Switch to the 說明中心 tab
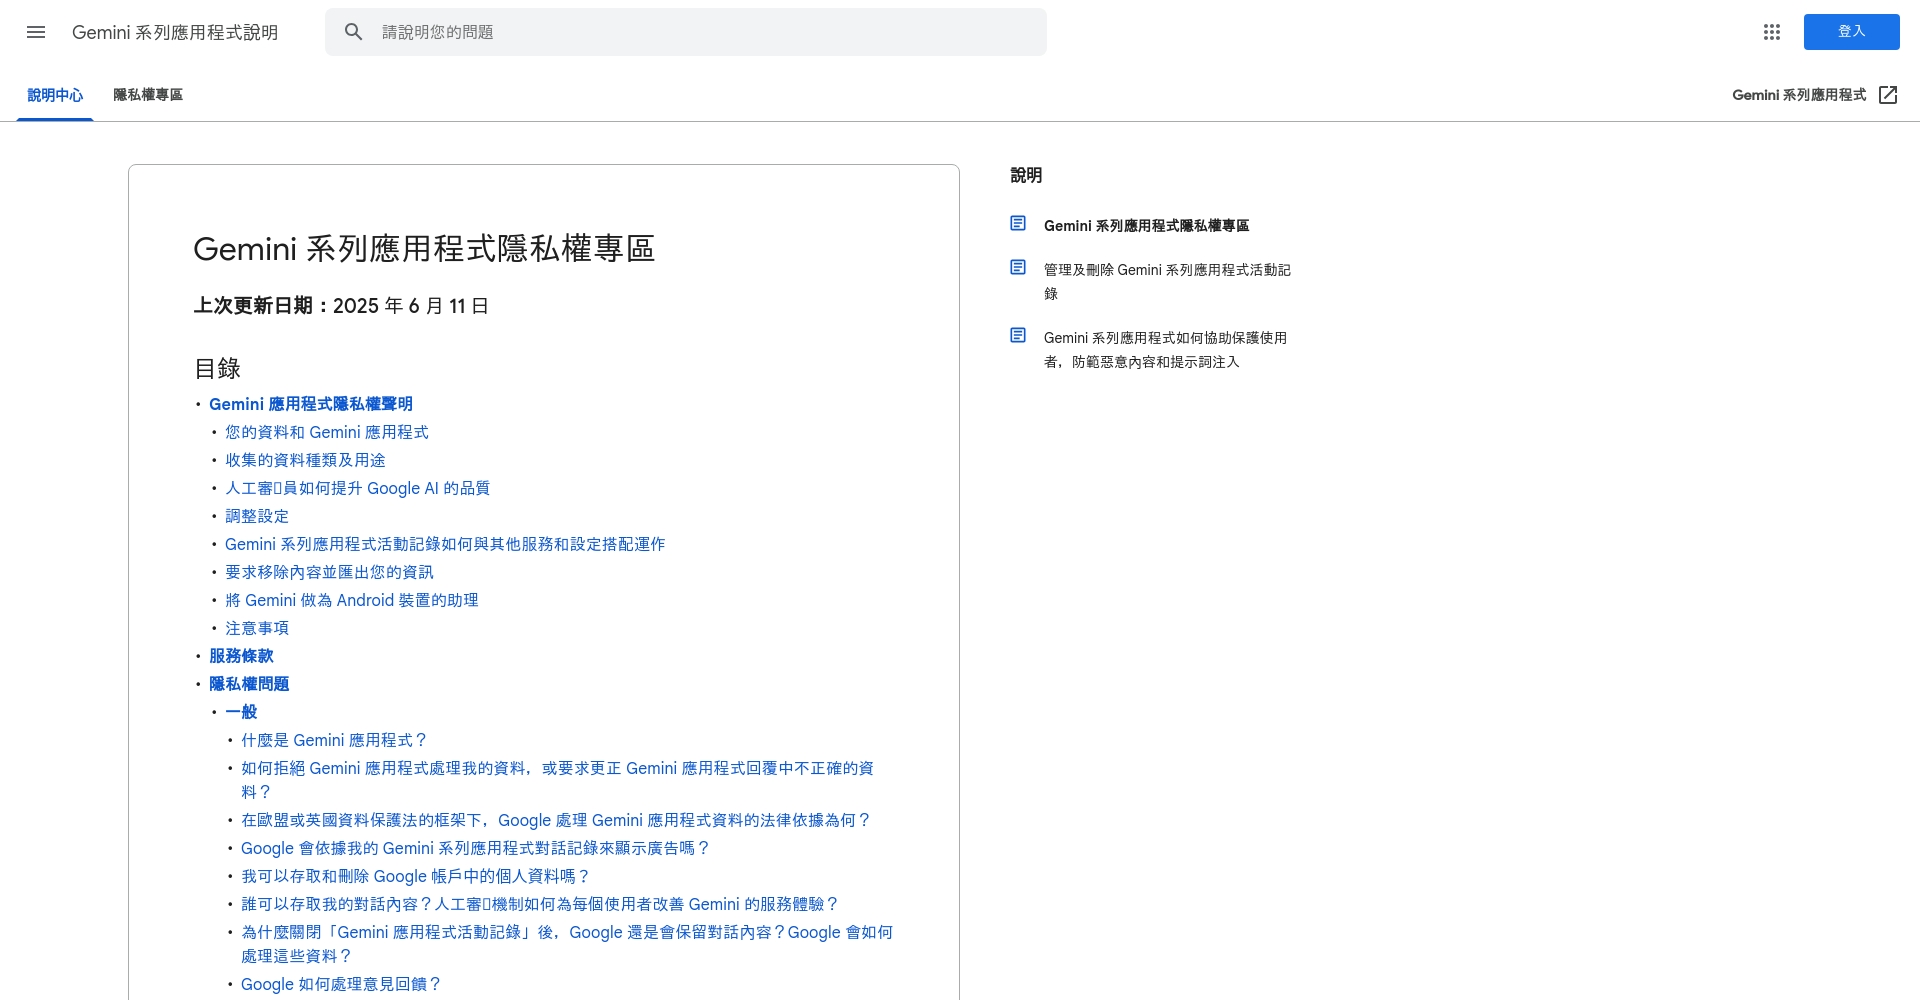 coord(55,95)
